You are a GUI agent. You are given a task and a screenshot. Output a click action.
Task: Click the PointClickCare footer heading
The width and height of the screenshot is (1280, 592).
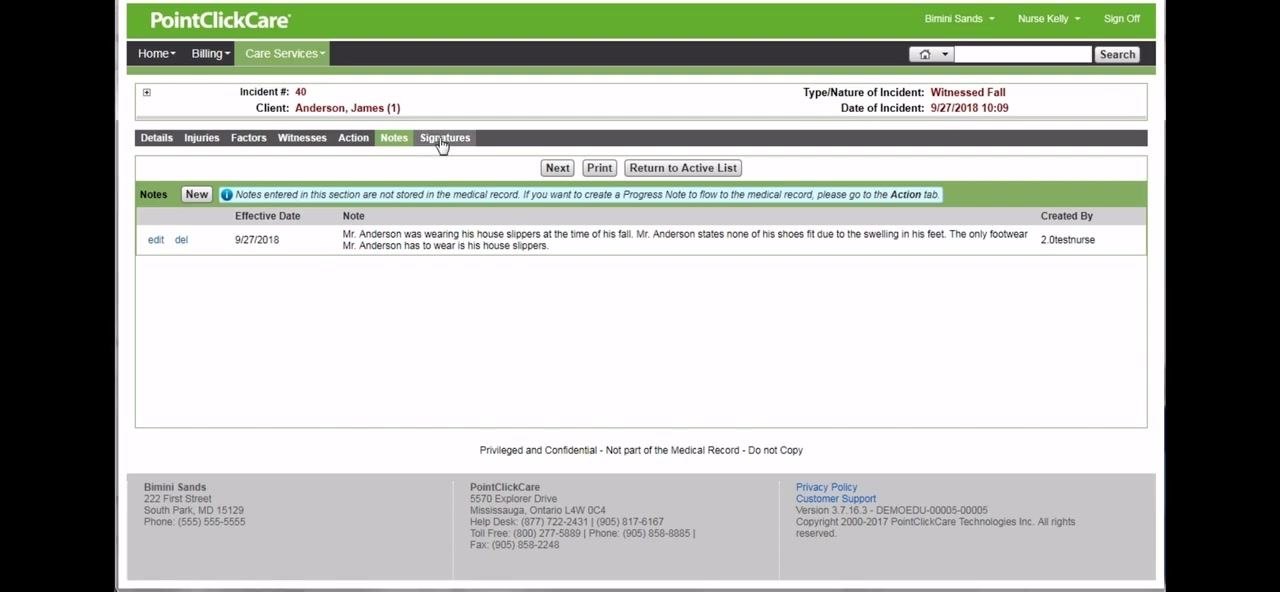(505, 487)
